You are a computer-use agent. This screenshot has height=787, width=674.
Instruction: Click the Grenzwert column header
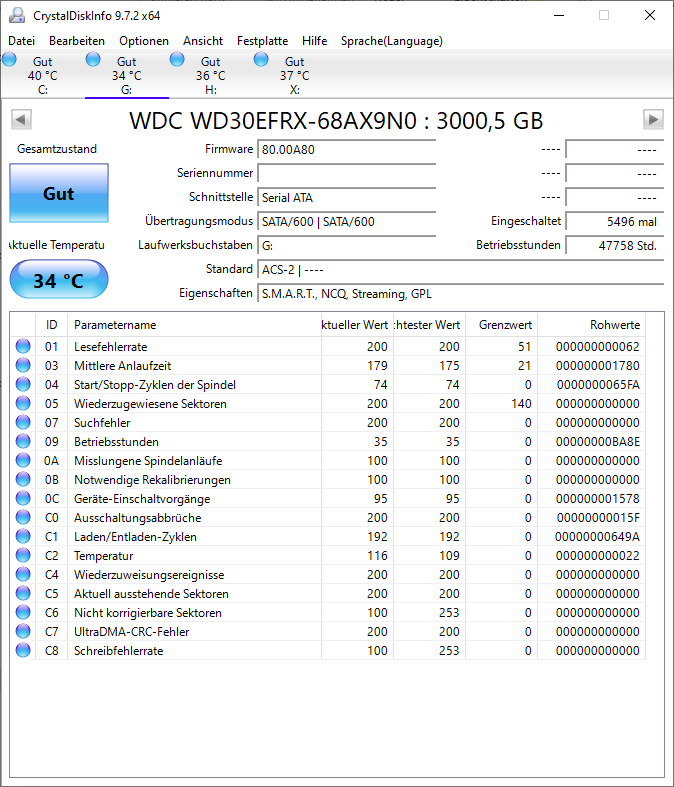[501, 325]
